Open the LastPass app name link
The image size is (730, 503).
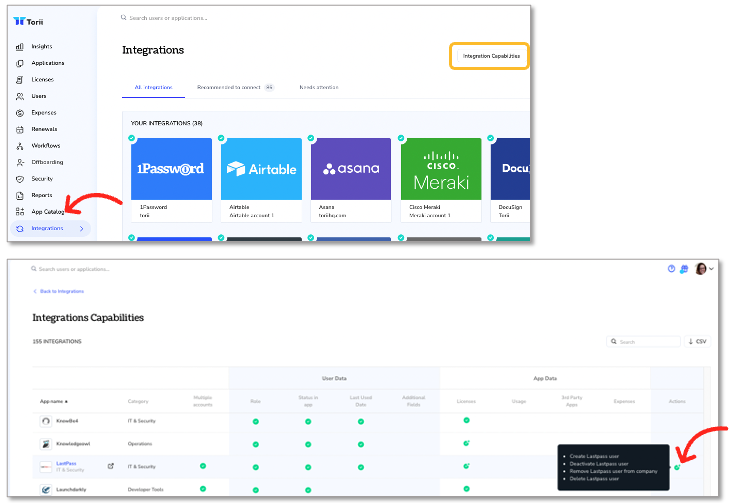66,463
